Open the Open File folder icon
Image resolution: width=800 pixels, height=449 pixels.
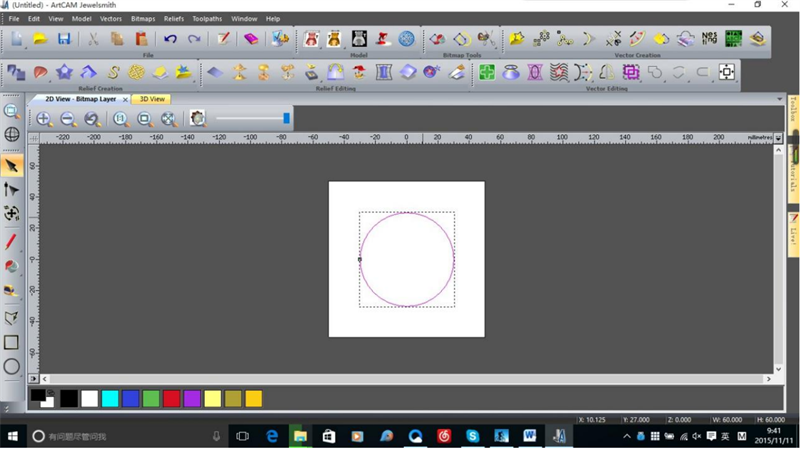40,39
